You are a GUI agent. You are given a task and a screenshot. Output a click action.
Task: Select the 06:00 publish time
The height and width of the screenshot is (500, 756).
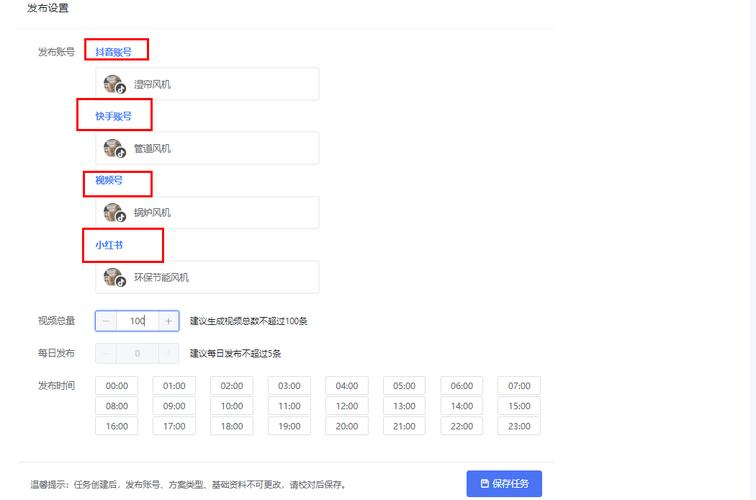click(461, 386)
